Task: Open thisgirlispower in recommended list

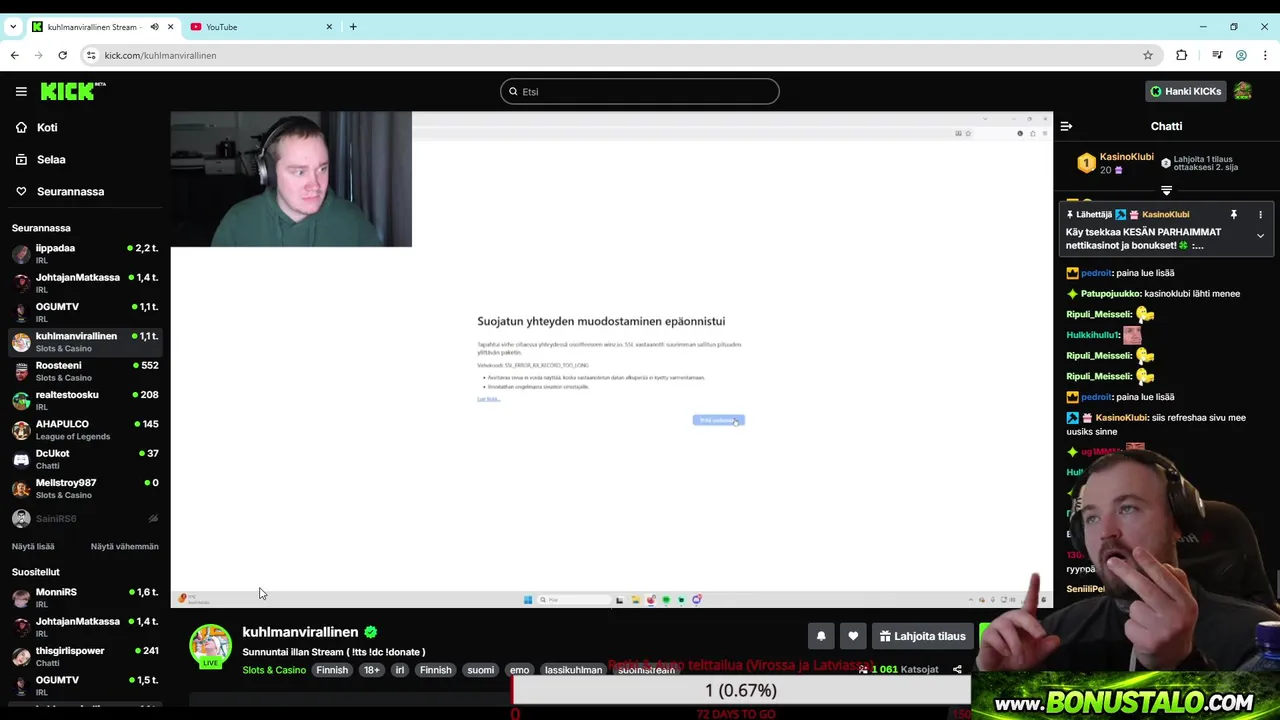Action: [x=85, y=656]
